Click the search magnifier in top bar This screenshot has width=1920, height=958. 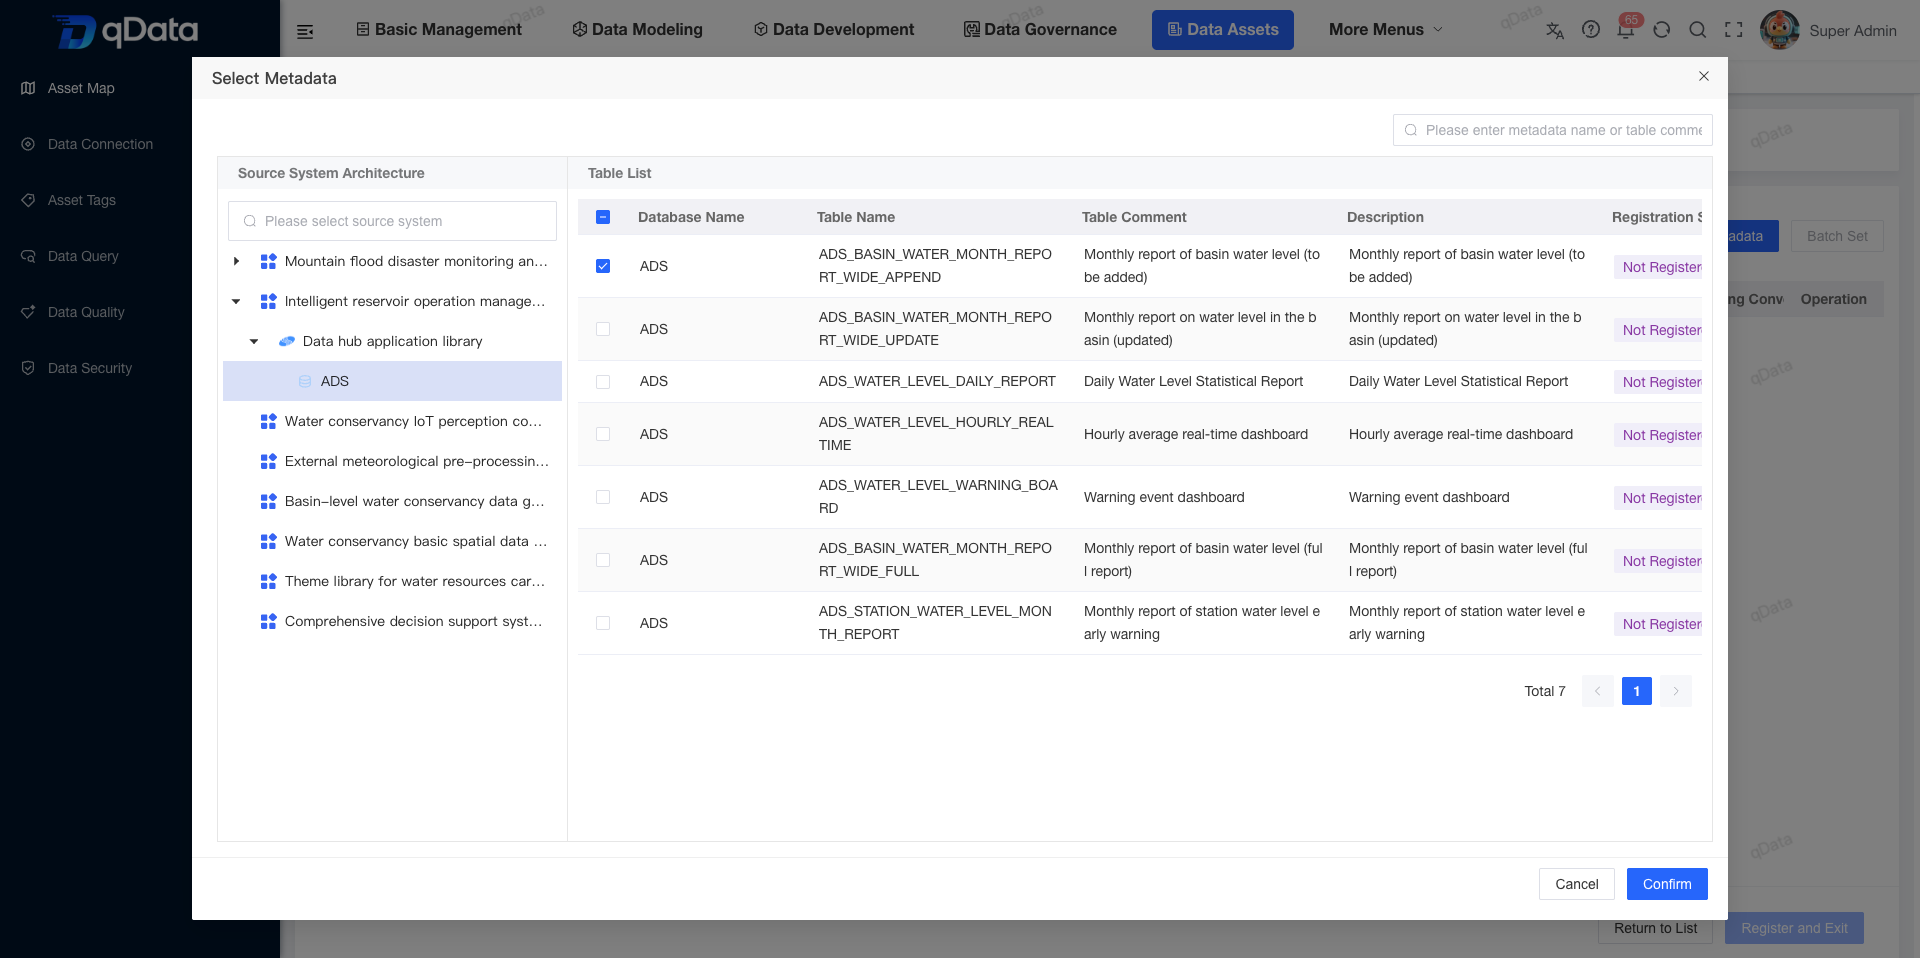pos(1698,30)
